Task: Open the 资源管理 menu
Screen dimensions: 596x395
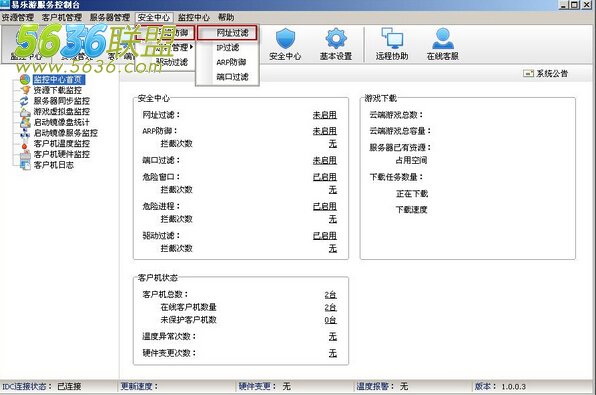Action: click(18, 17)
